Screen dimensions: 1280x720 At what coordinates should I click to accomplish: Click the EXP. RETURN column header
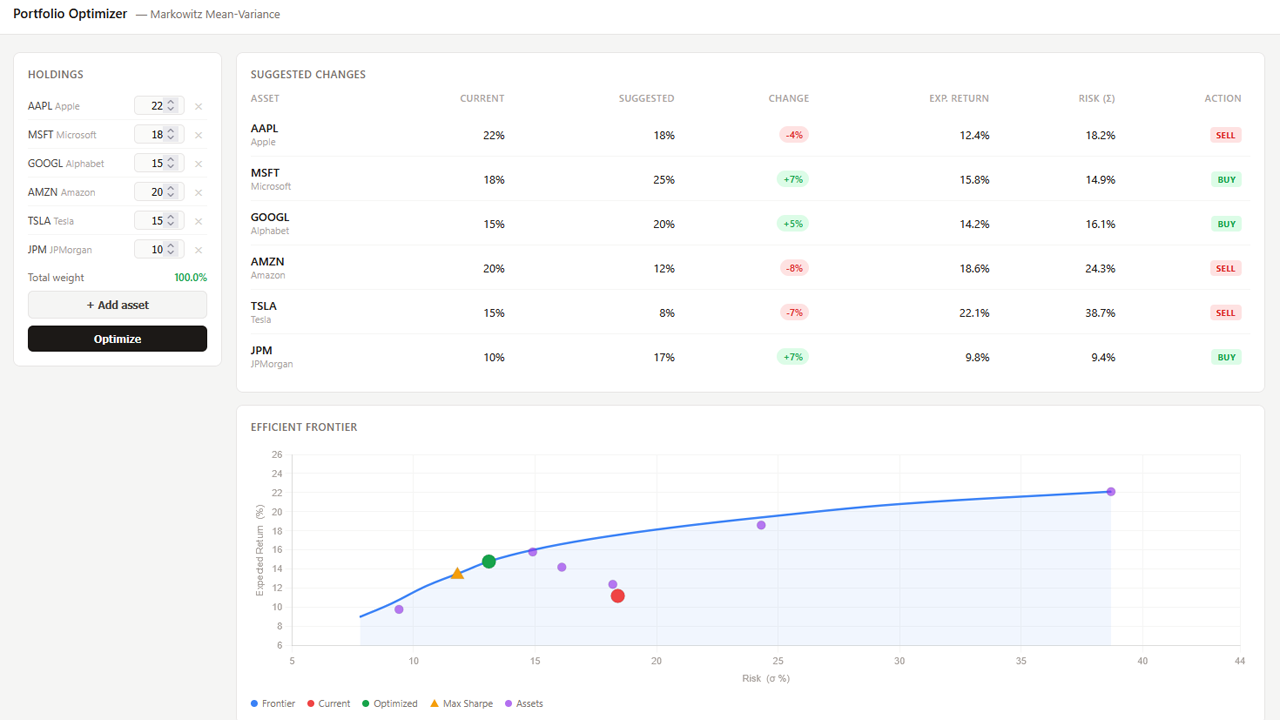pyautogui.click(x=959, y=99)
